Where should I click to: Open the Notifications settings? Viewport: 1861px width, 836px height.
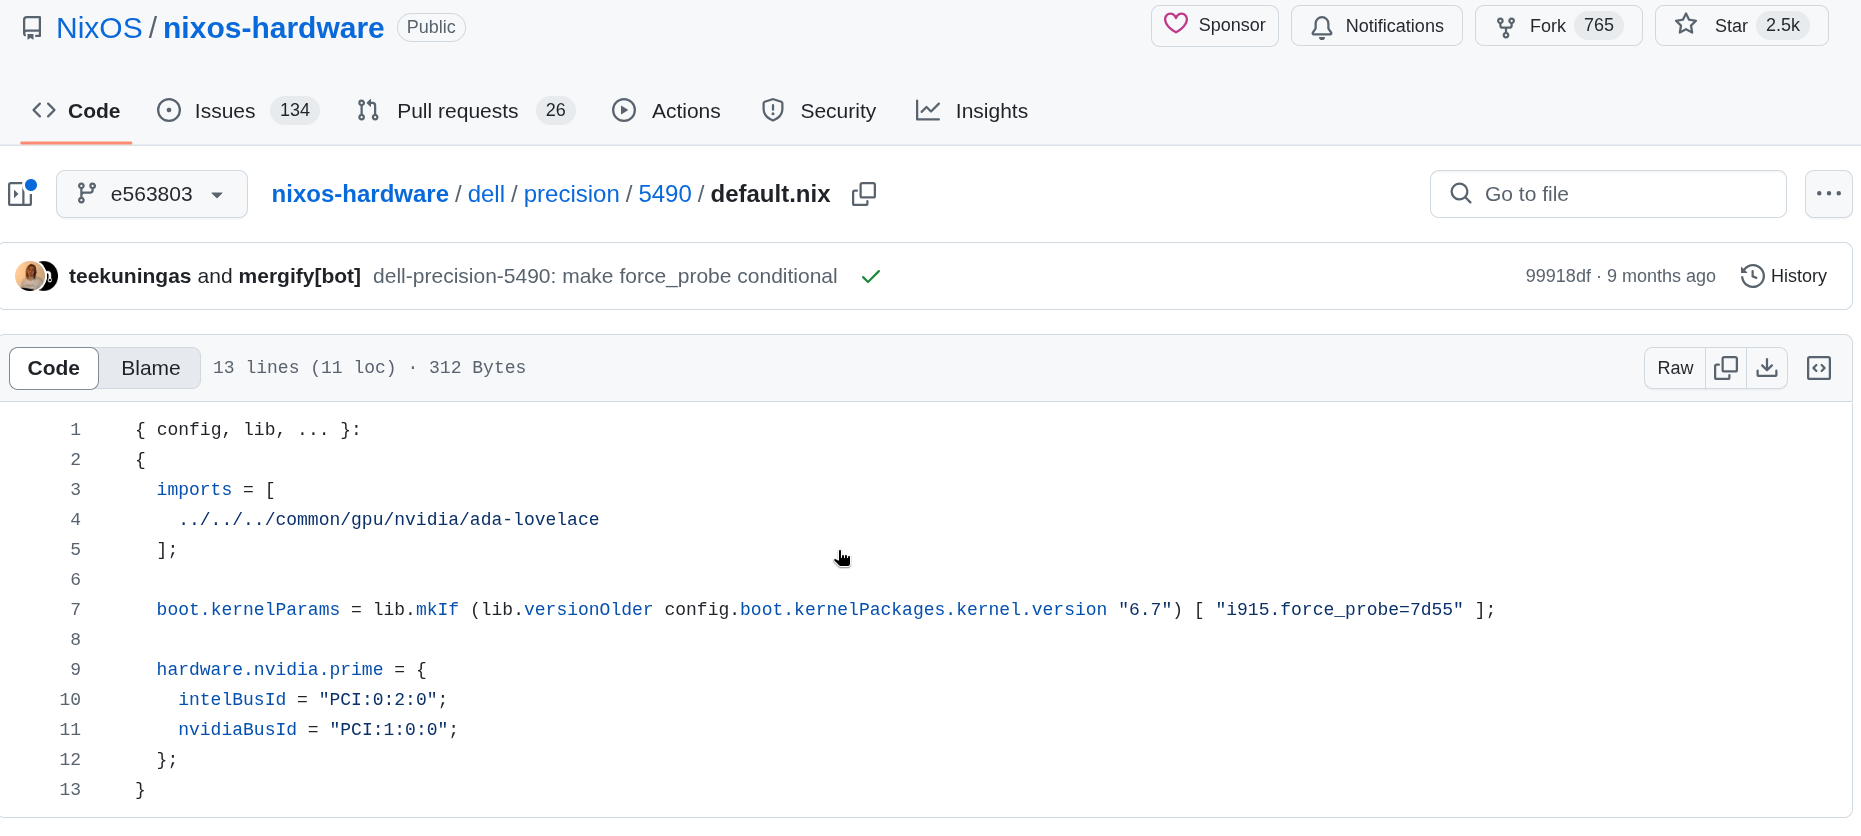coord(1376,26)
